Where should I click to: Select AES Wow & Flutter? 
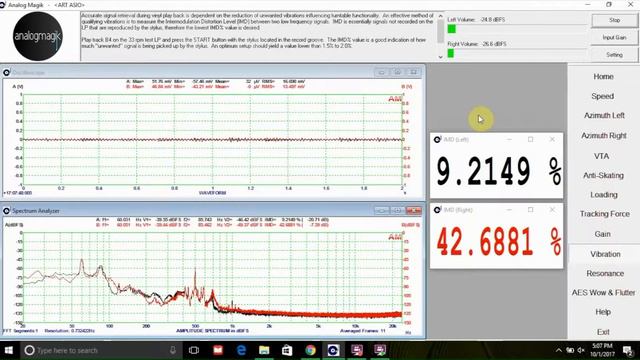pyautogui.click(x=603, y=293)
